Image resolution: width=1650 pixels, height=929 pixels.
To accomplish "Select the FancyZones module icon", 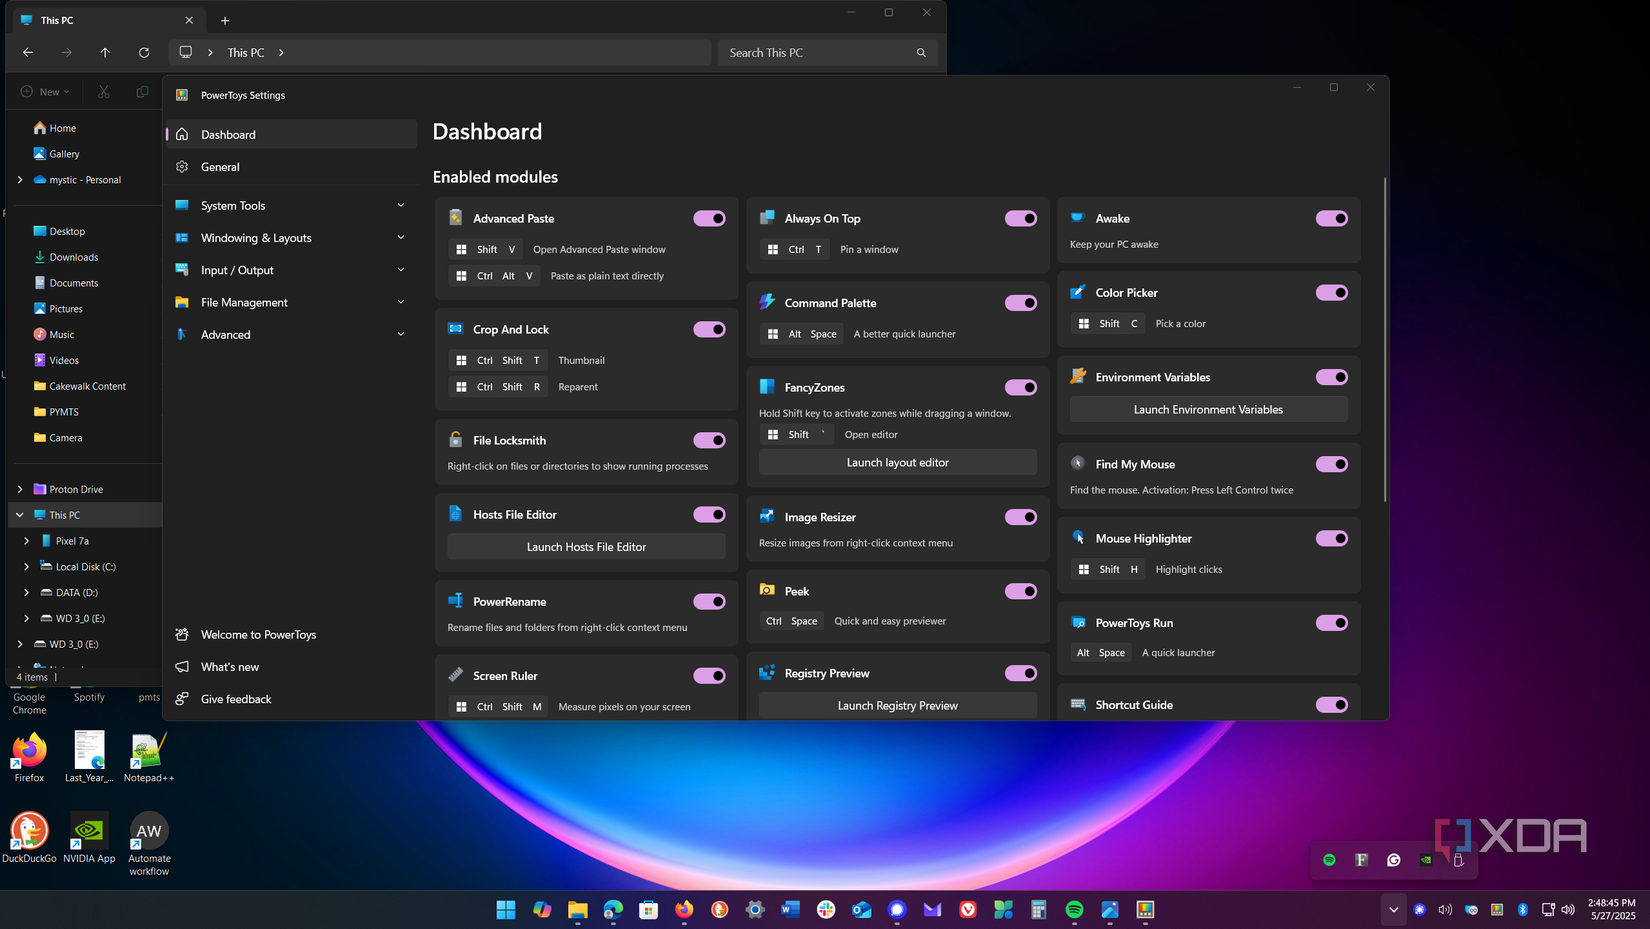I will pos(767,387).
